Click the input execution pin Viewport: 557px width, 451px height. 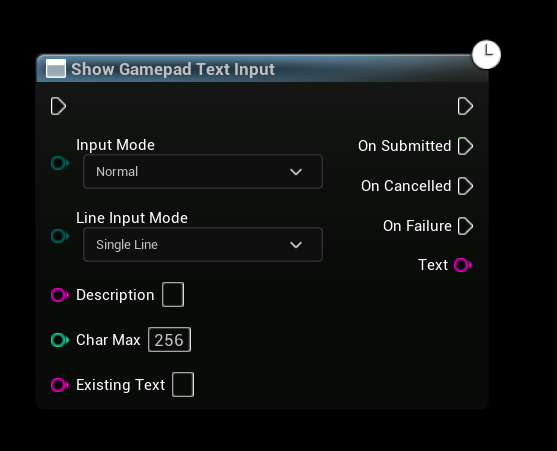point(58,106)
